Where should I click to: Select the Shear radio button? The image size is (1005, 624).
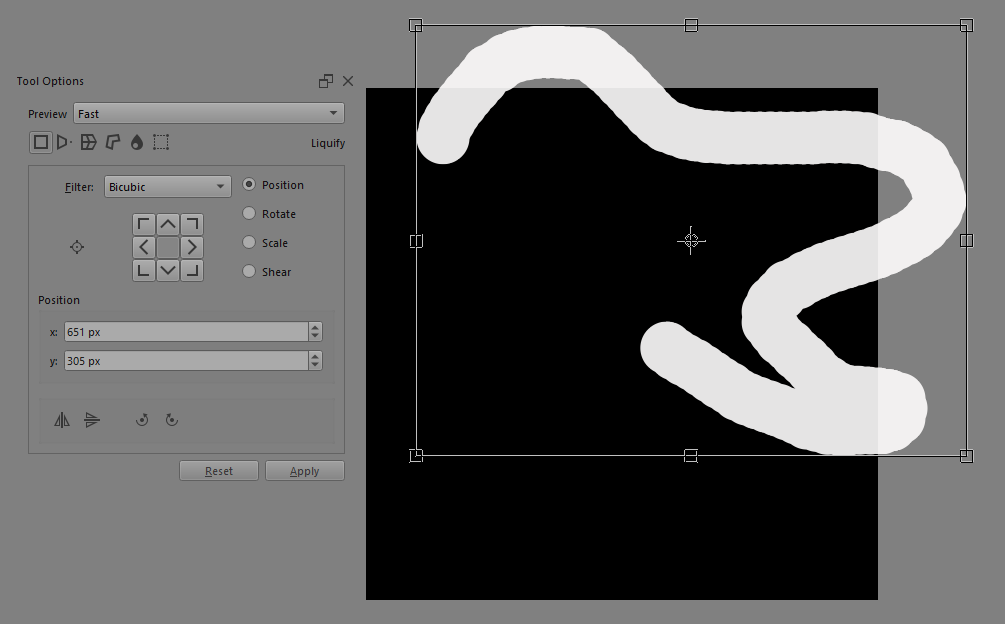tap(250, 272)
